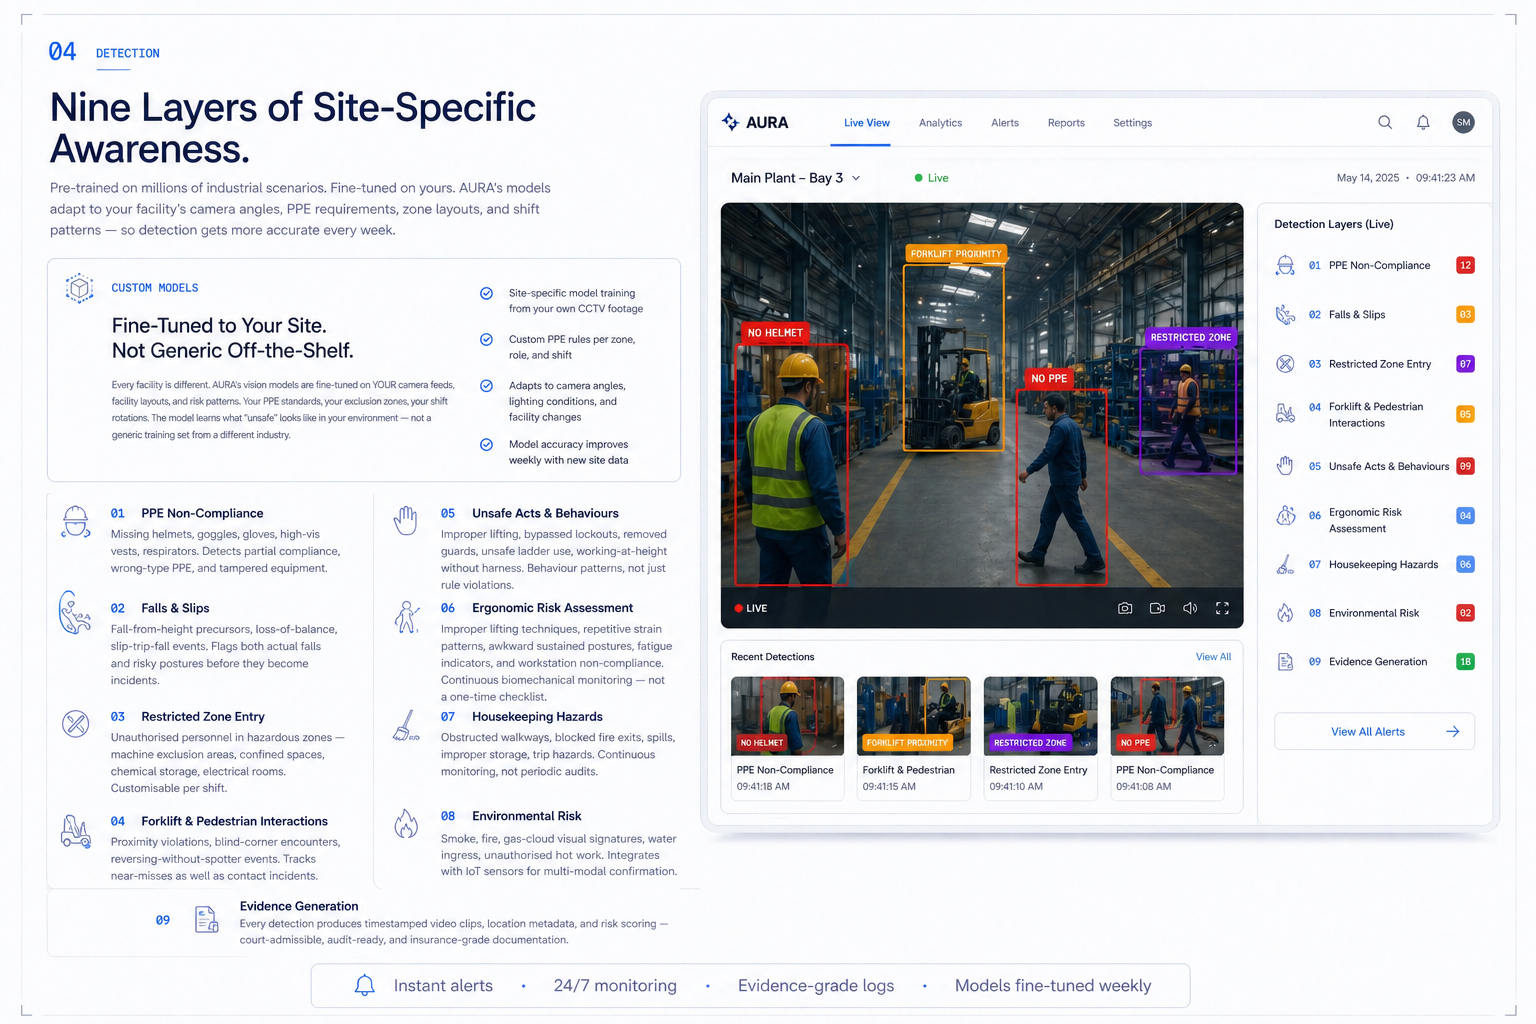Toggle the Custom PPE rules checkmark
This screenshot has width=1536, height=1024.
pyautogui.click(x=486, y=340)
